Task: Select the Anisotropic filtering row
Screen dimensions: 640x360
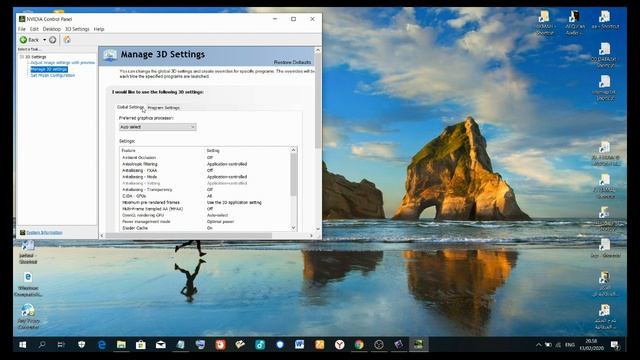Action: [205, 164]
